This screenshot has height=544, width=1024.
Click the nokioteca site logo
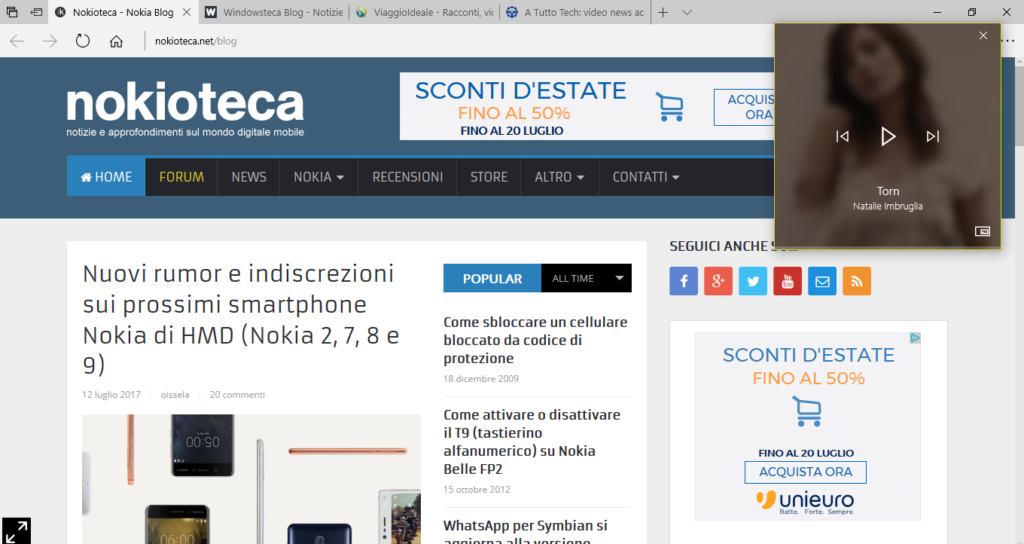pyautogui.click(x=185, y=108)
